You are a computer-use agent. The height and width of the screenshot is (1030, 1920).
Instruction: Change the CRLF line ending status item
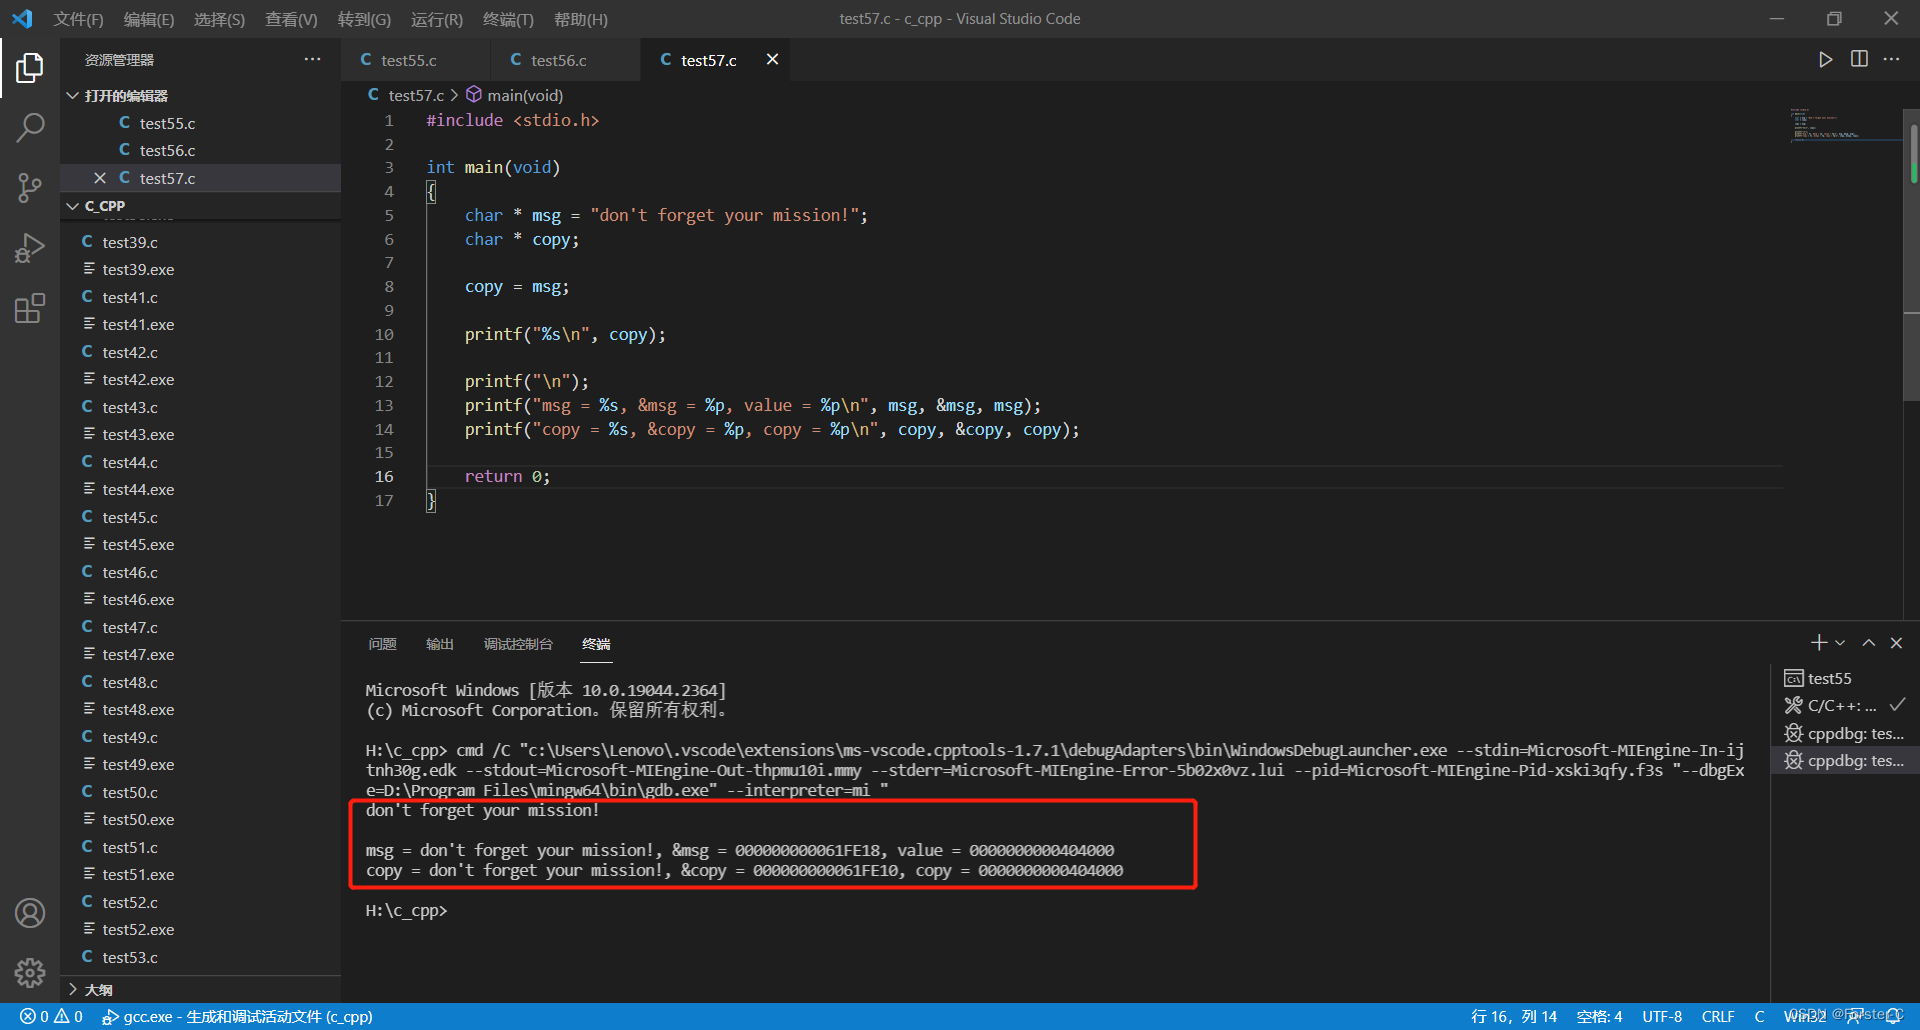(1718, 1017)
